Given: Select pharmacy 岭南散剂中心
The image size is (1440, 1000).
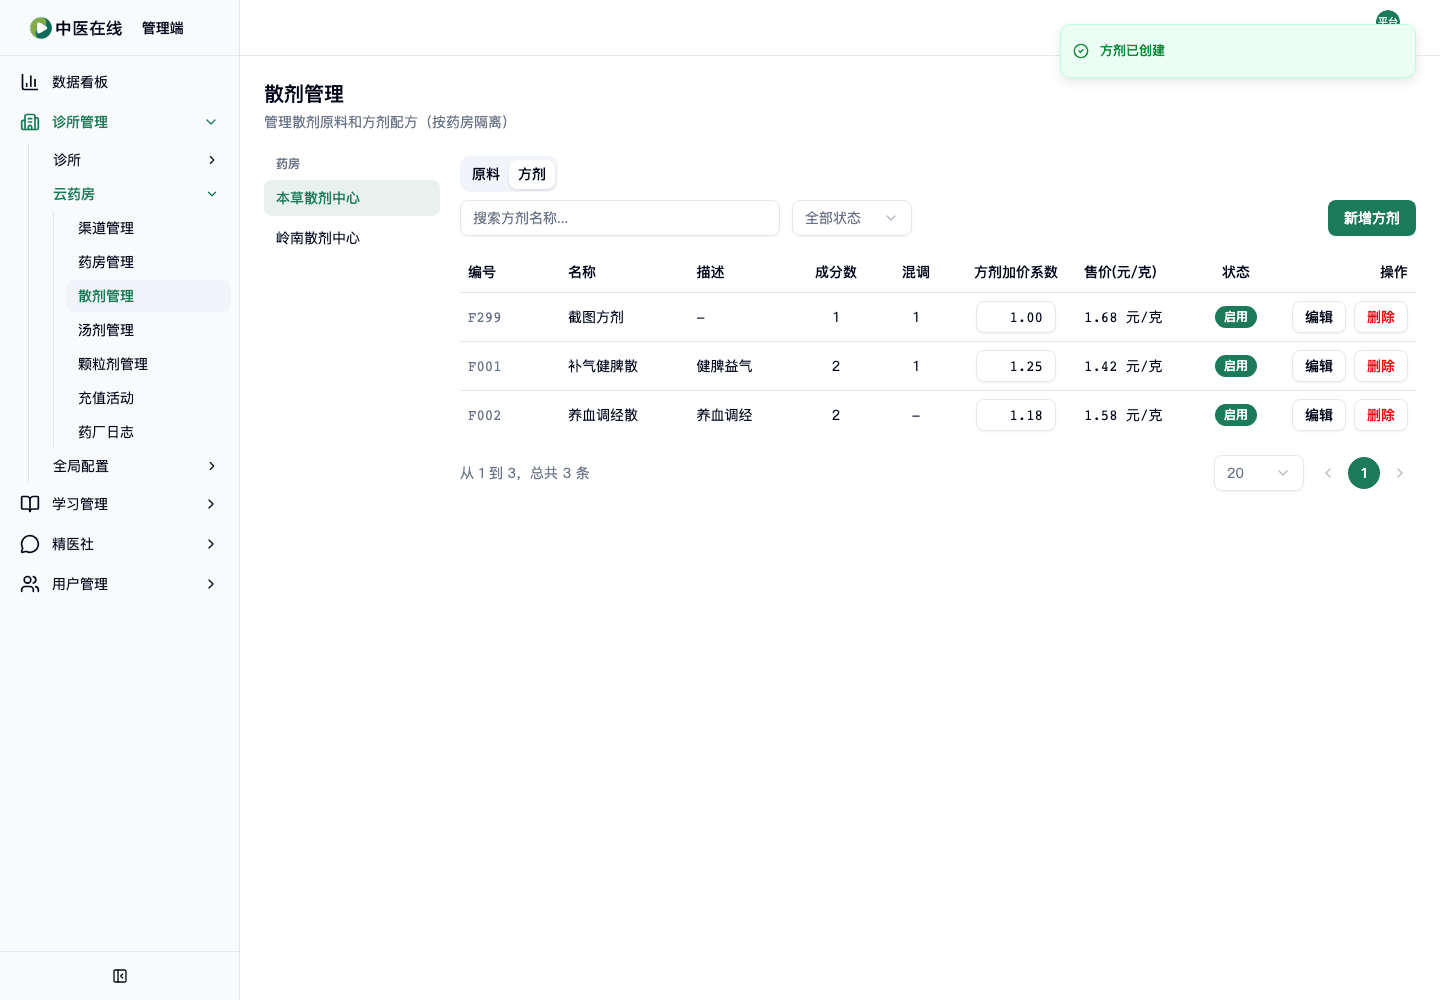Looking at the screenshot, I should pyautogui.click(x=352, y=238).
